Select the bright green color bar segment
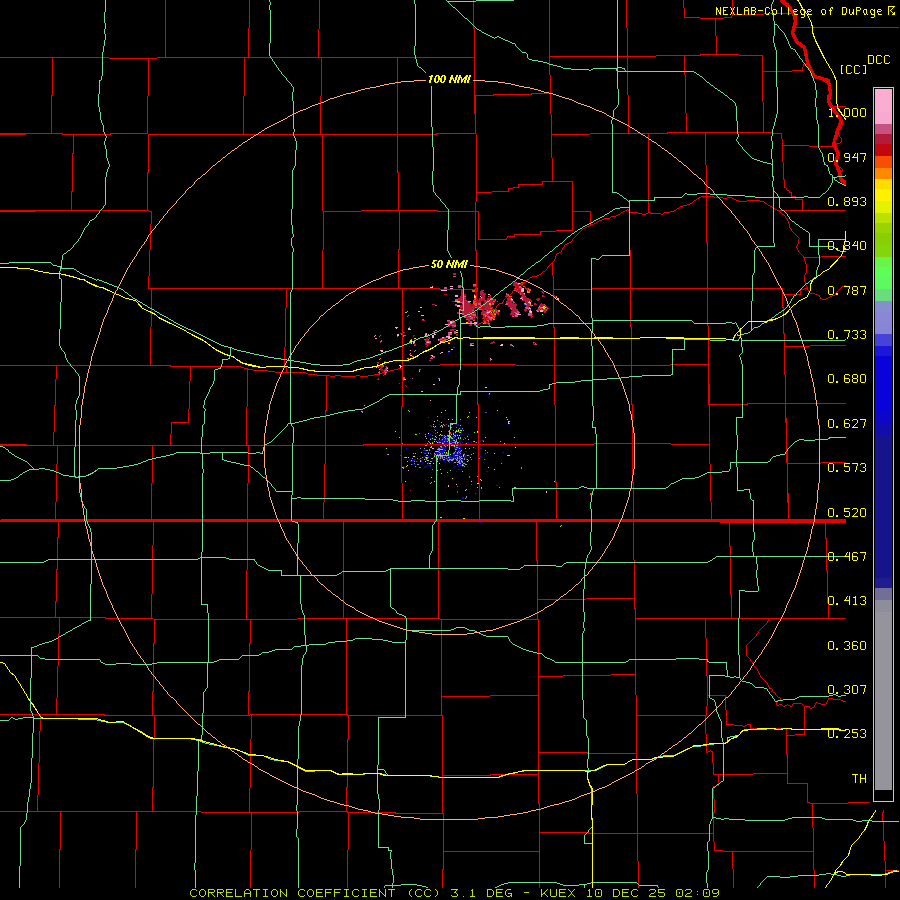The image size is (900, 900). (x=883, y=273)
